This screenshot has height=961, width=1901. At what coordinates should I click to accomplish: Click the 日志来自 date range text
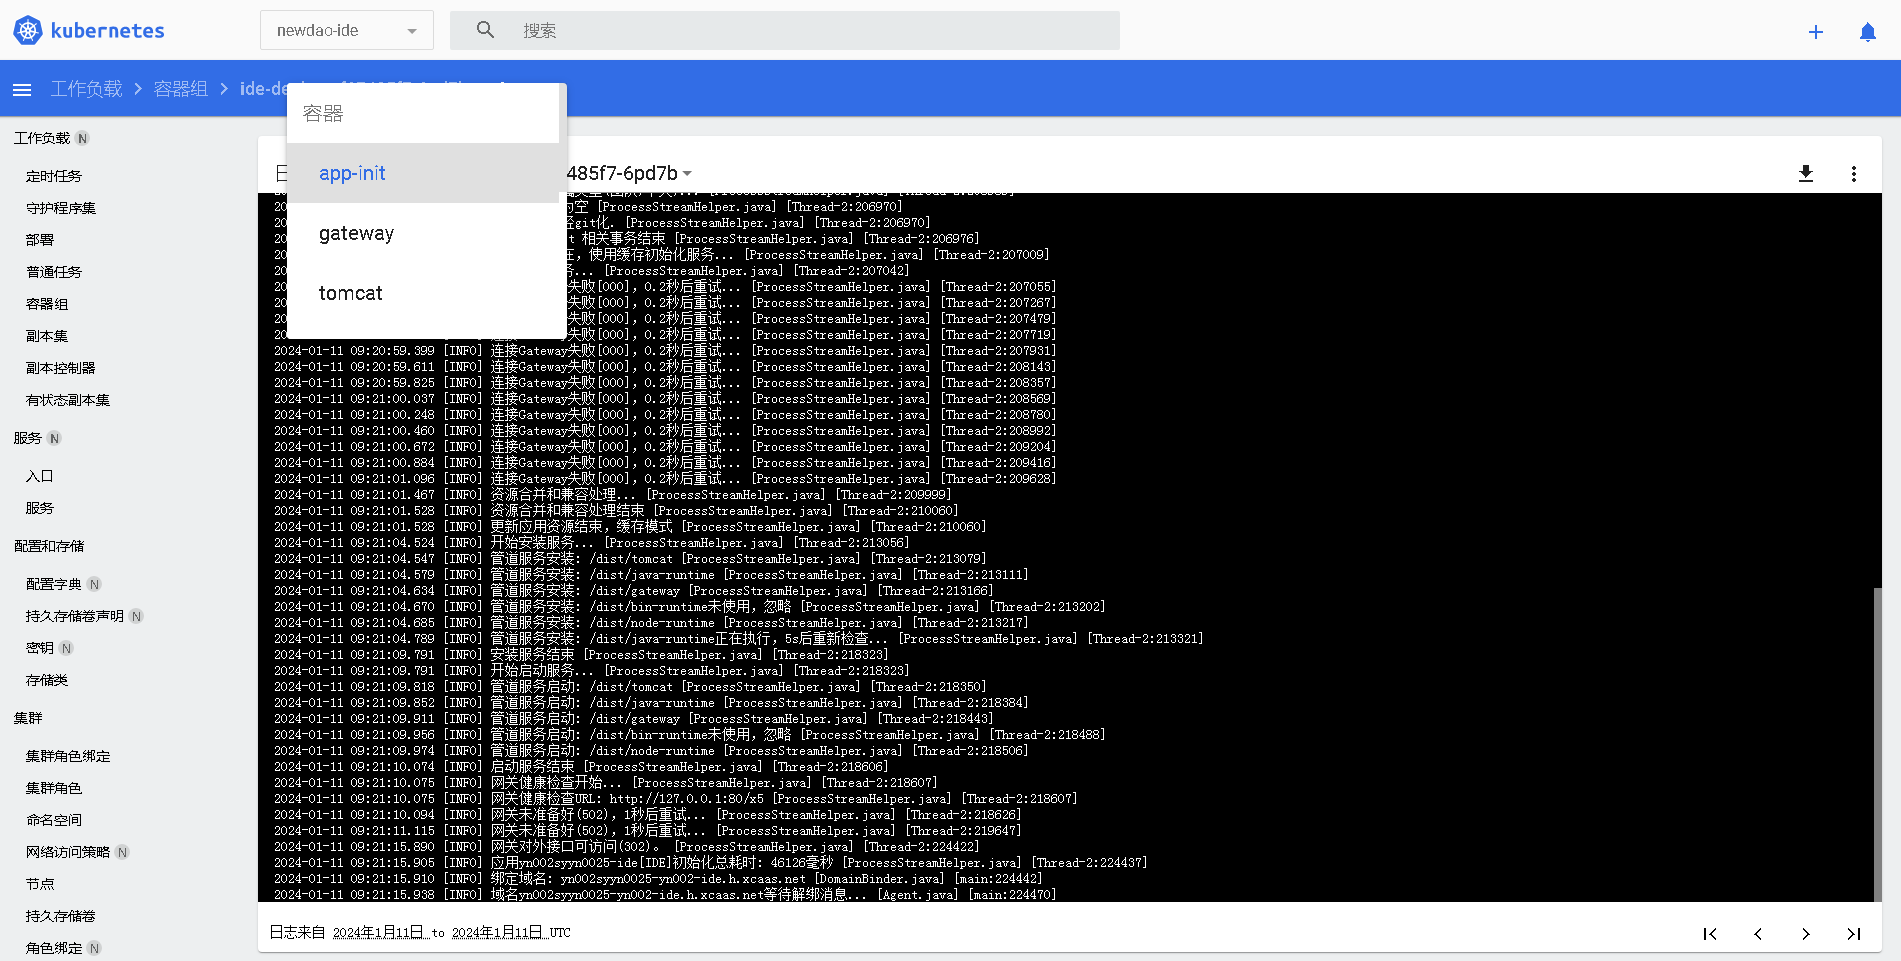pyautogui.click(x=420, y=933)
